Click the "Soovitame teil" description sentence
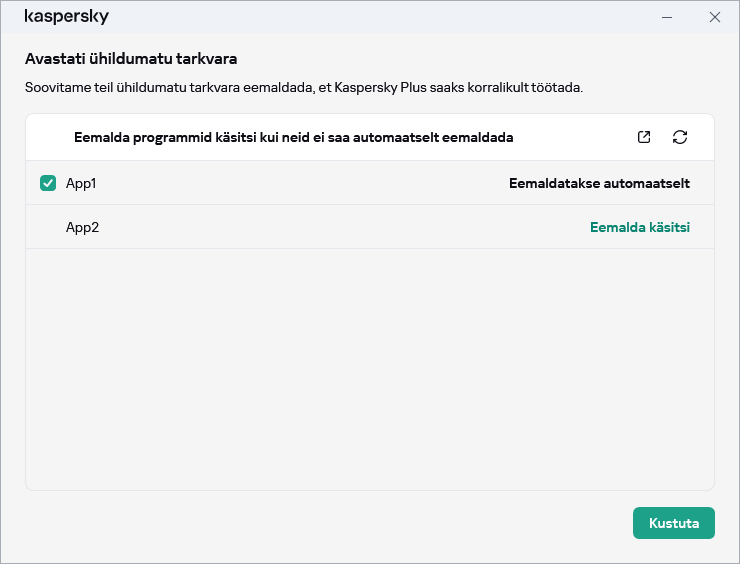This screenshot has width=740, height=564. click(x=200, y=87)
